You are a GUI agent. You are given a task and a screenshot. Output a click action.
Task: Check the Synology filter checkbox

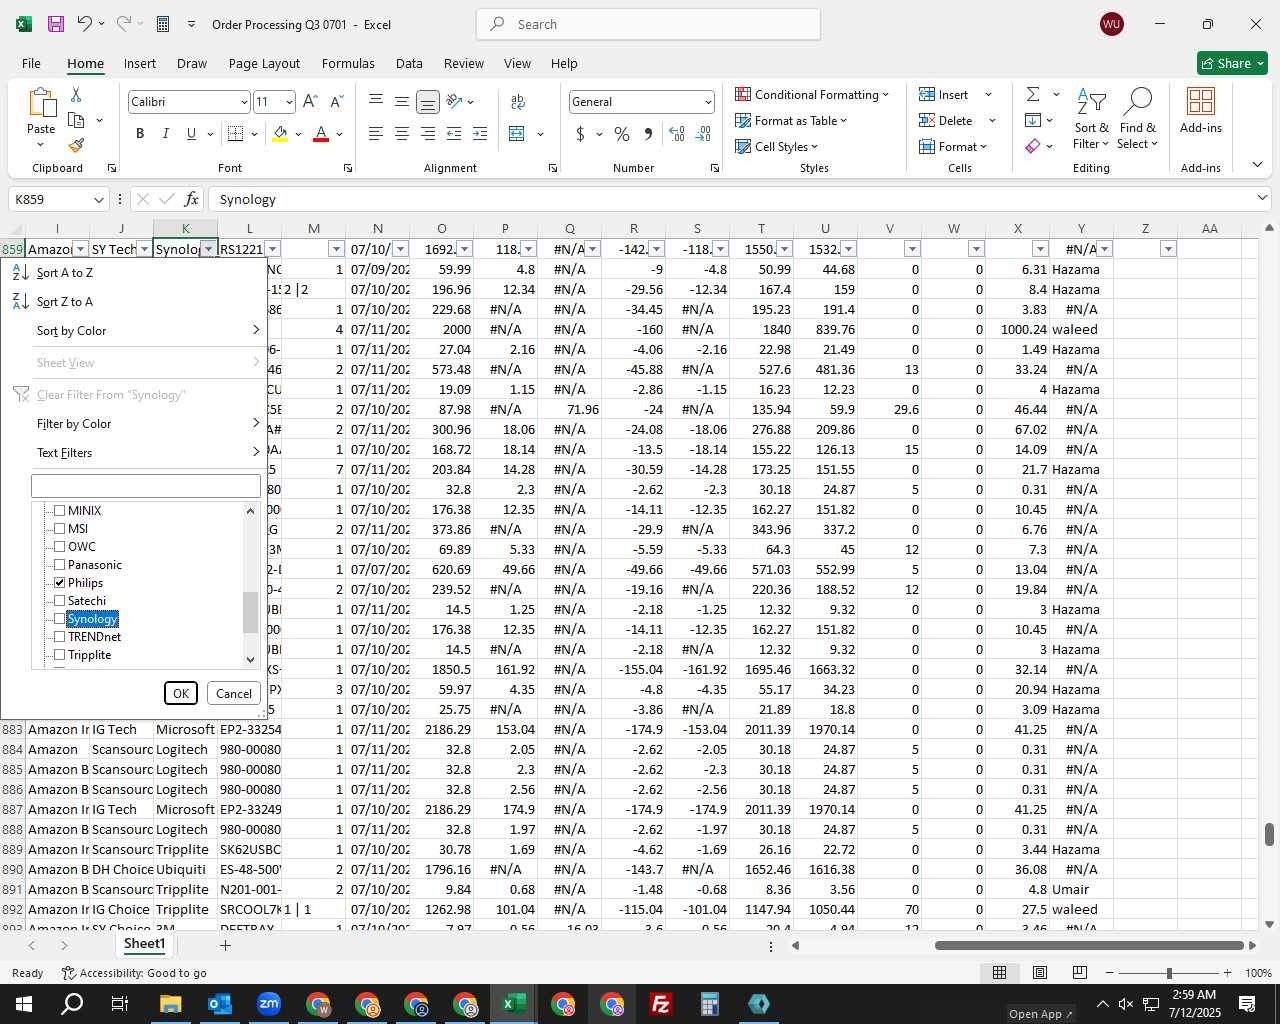click(60, 618)
